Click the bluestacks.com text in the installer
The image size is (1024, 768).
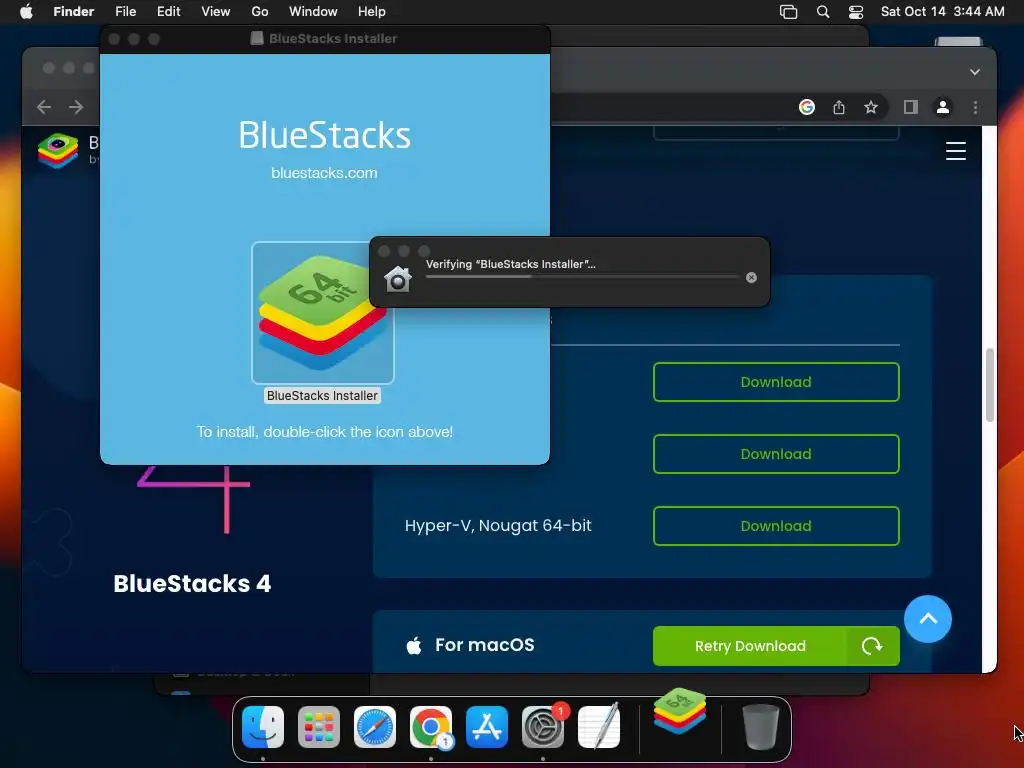click(x=324, y=173)
